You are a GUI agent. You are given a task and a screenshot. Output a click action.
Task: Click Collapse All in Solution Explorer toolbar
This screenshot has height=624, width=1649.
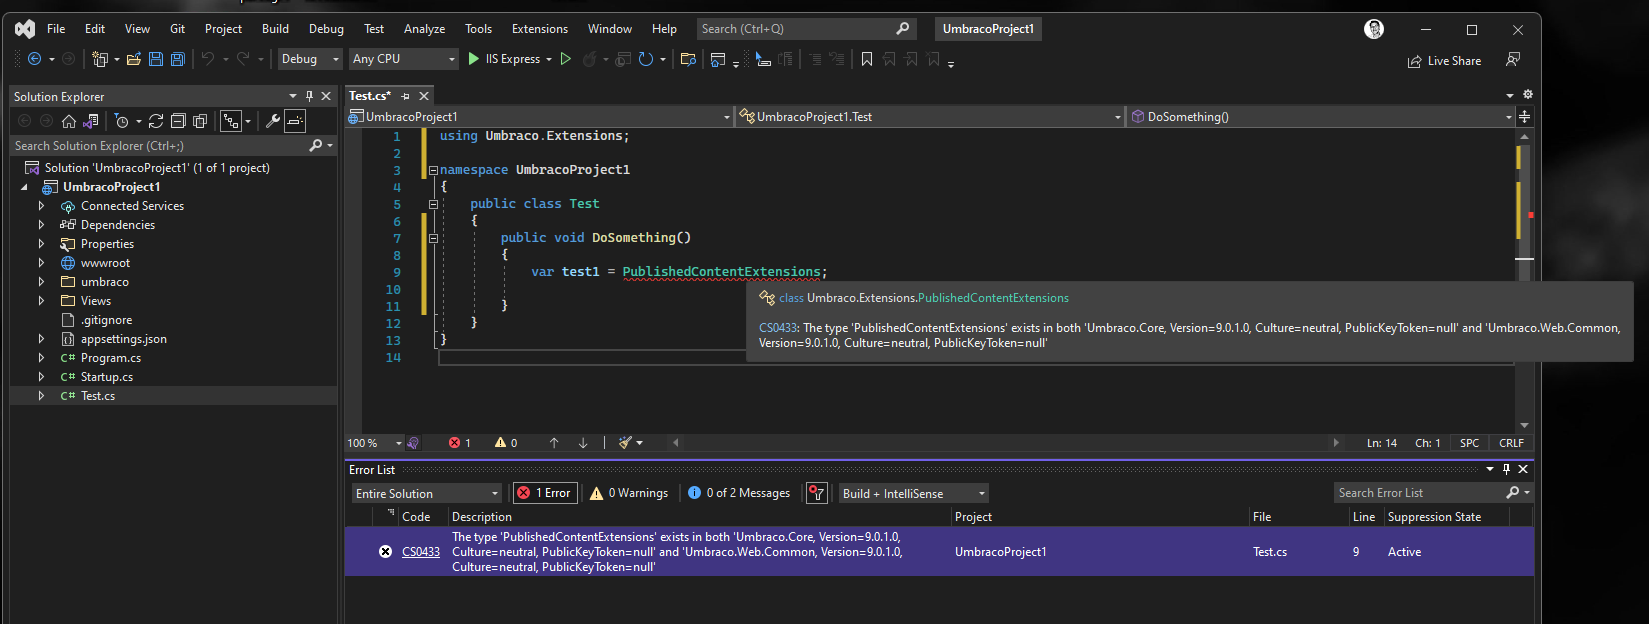178,121
